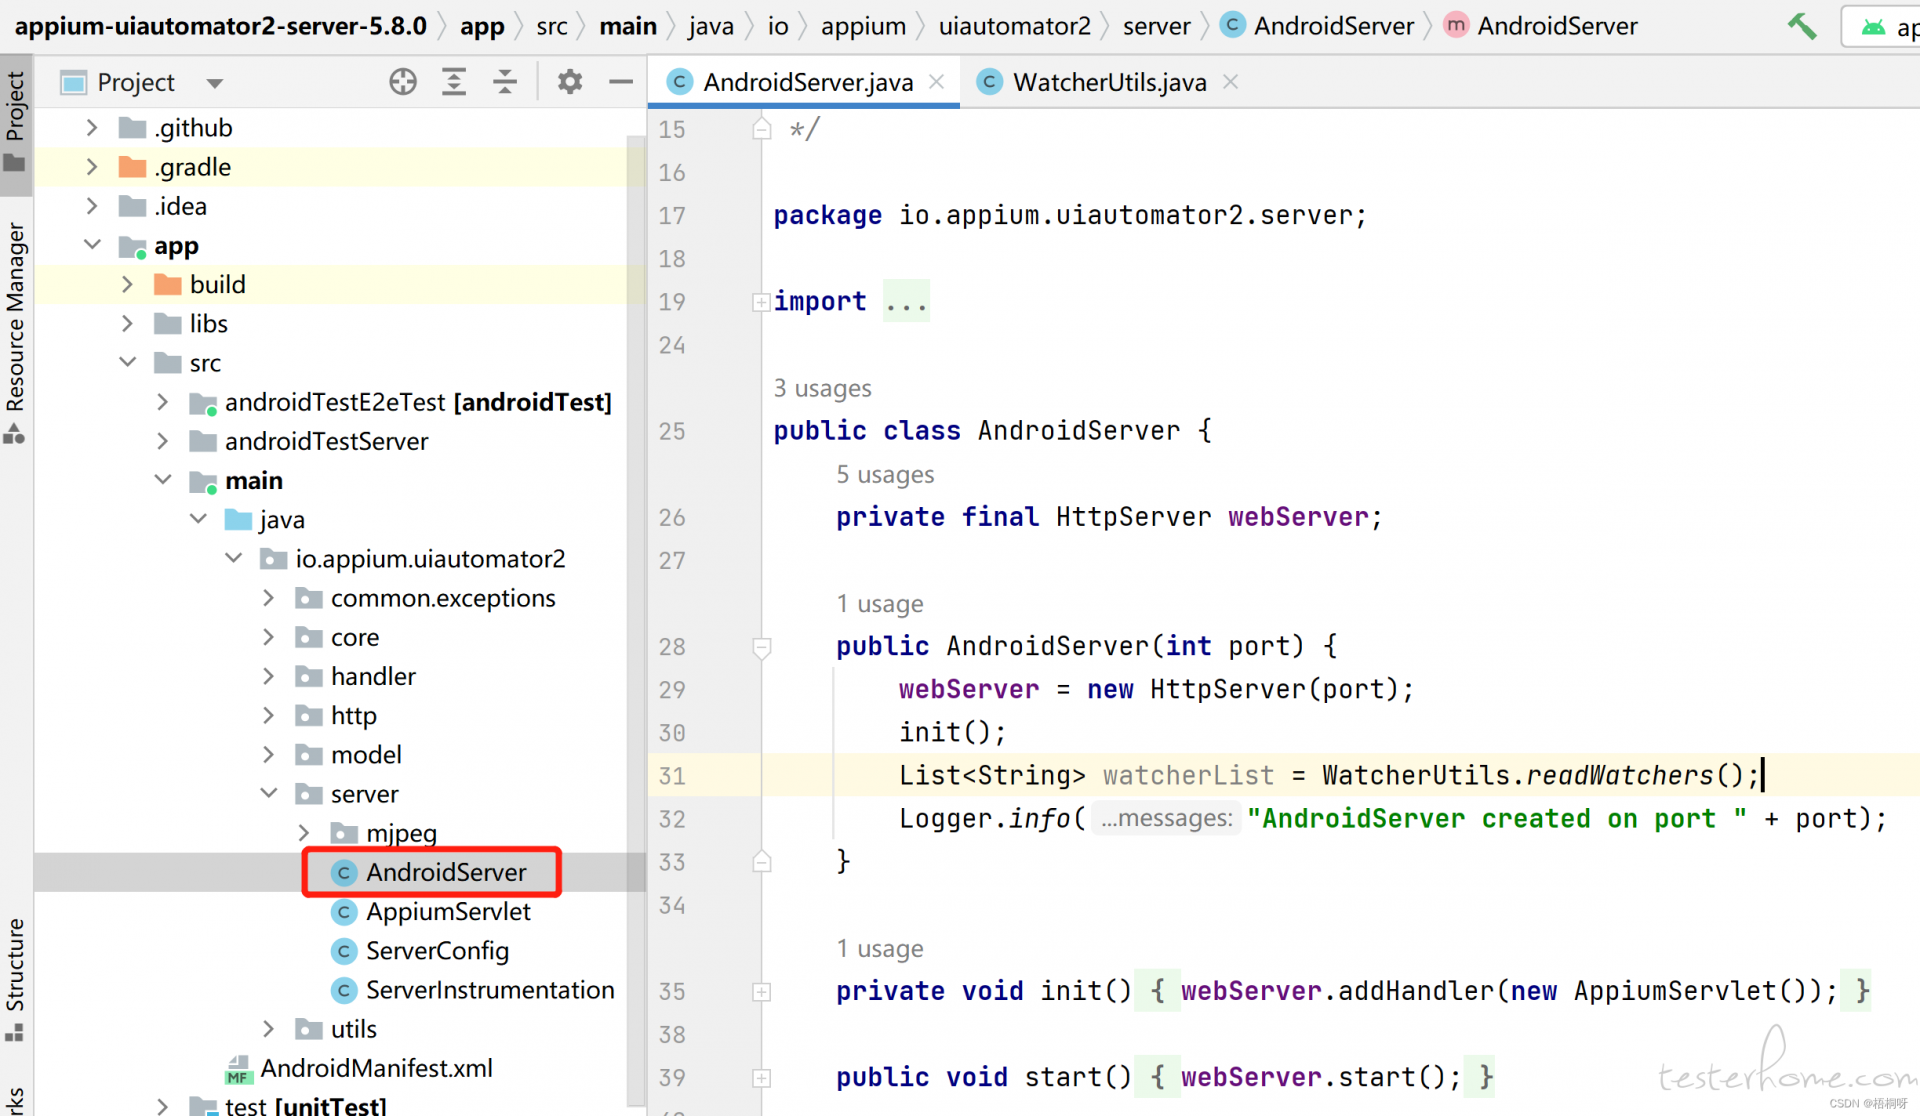Click the messages parameter hint on line 32
Image resolution: width=1920 pixels, height=1116 pixels.
(x=1166, y=819)
